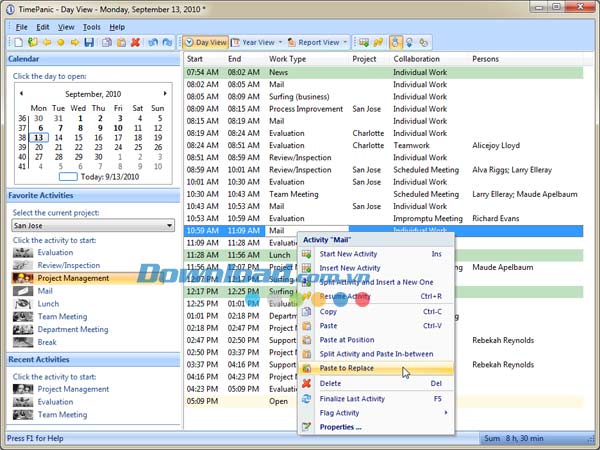
Task: Open the San Jose project combo box
Action: (x=93, y=226)
